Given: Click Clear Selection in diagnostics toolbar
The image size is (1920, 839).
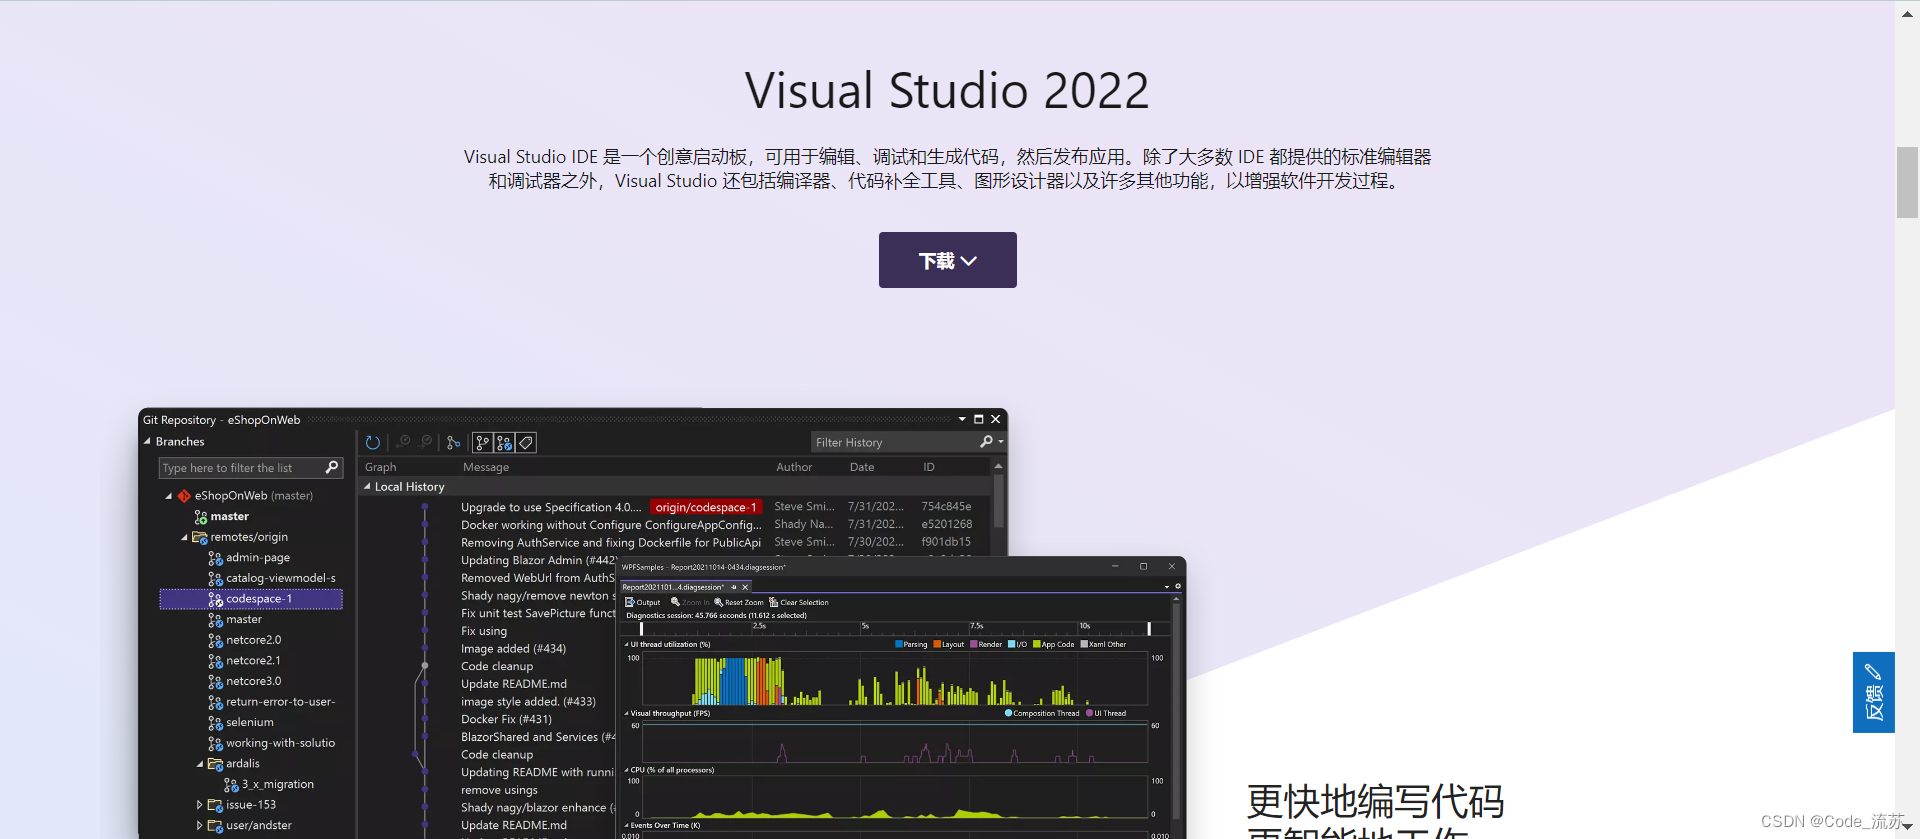Looking at the screenshot, I should pyautogui.click(x=799, y=602).
